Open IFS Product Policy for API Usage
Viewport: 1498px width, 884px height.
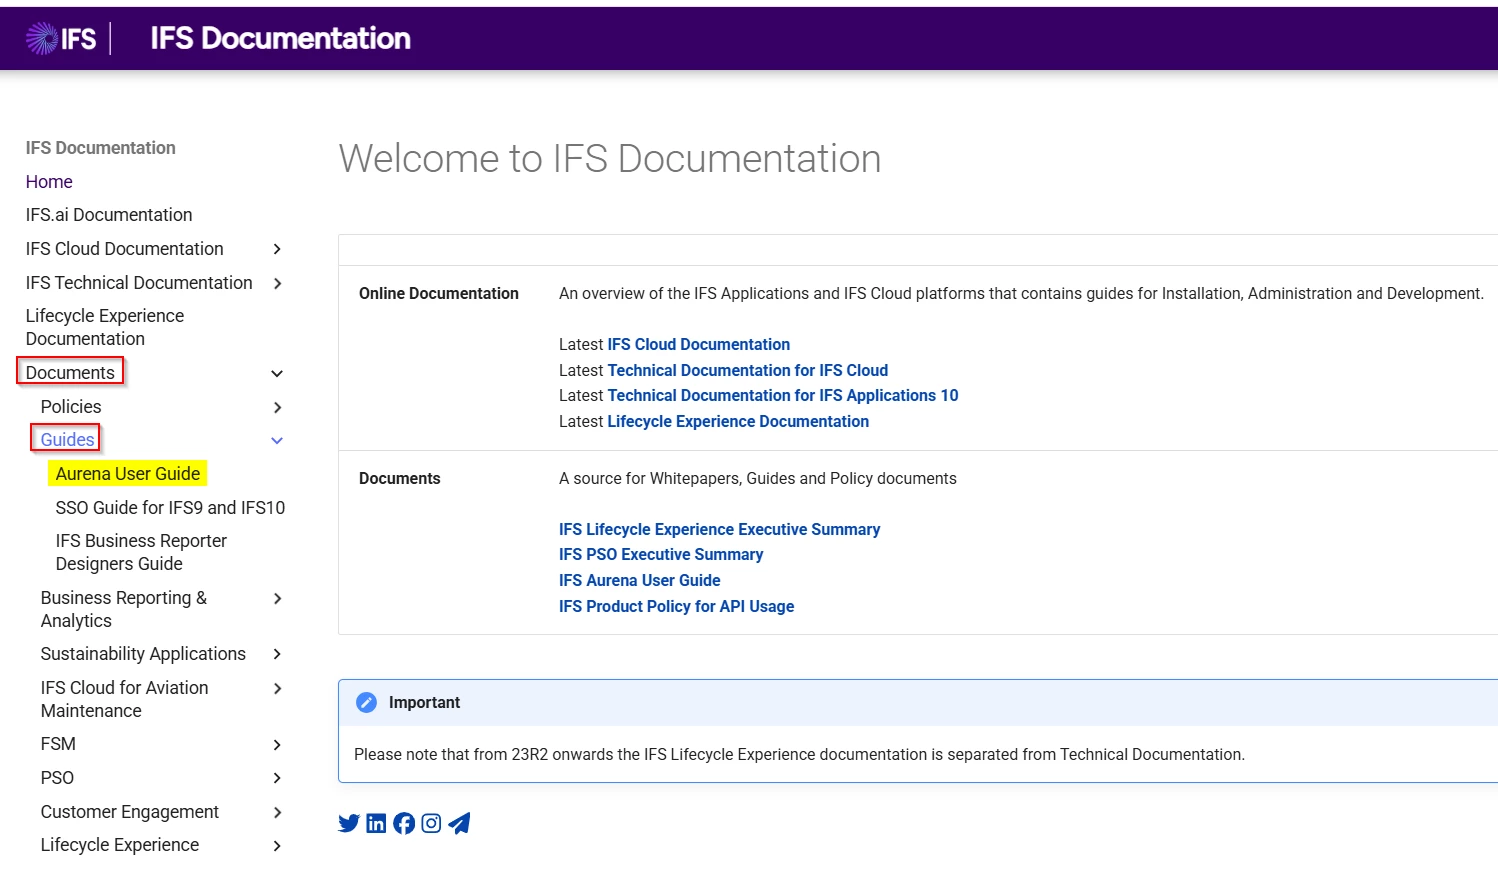(x=676, y=606)
